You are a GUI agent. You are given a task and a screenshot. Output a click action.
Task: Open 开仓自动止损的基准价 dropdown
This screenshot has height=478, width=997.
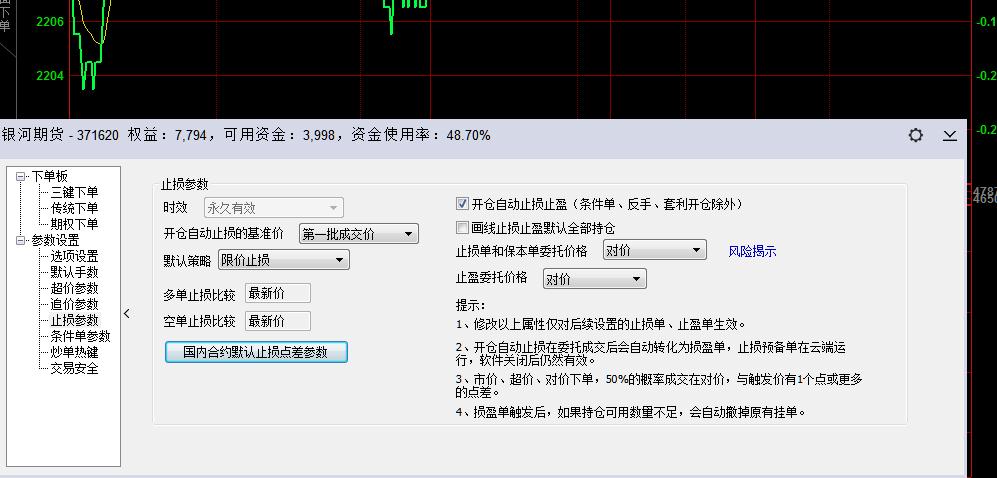(358, 234)
